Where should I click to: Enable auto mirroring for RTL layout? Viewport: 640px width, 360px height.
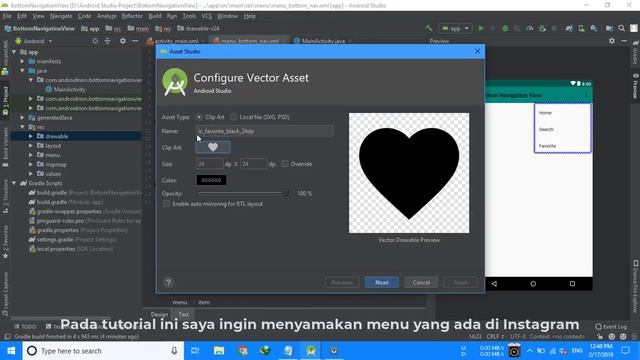pos(167,204)
